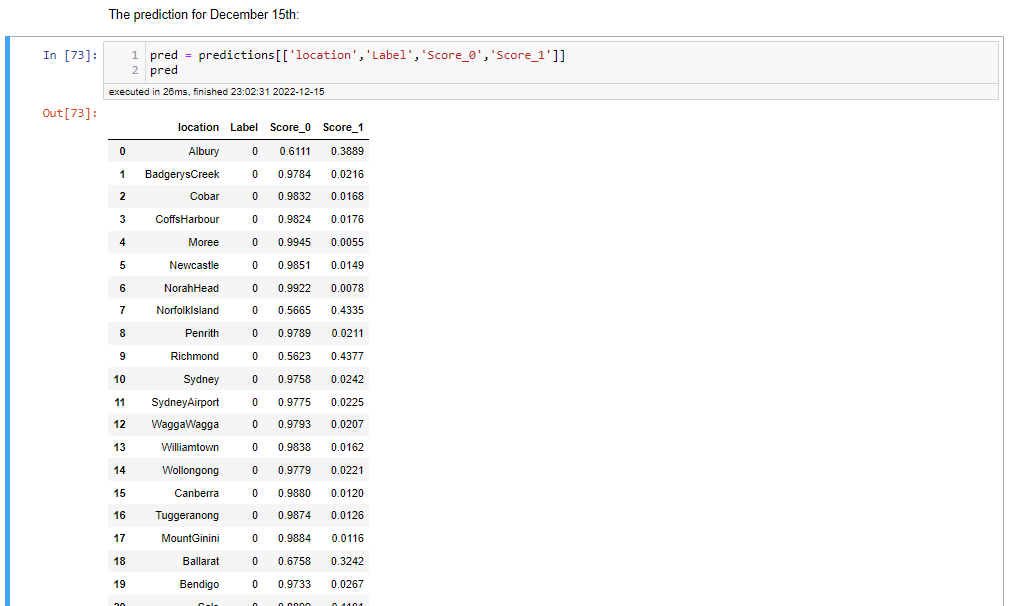
Task: Click Score_0 value 0.9922 for NorahHead
Action: 294,288
